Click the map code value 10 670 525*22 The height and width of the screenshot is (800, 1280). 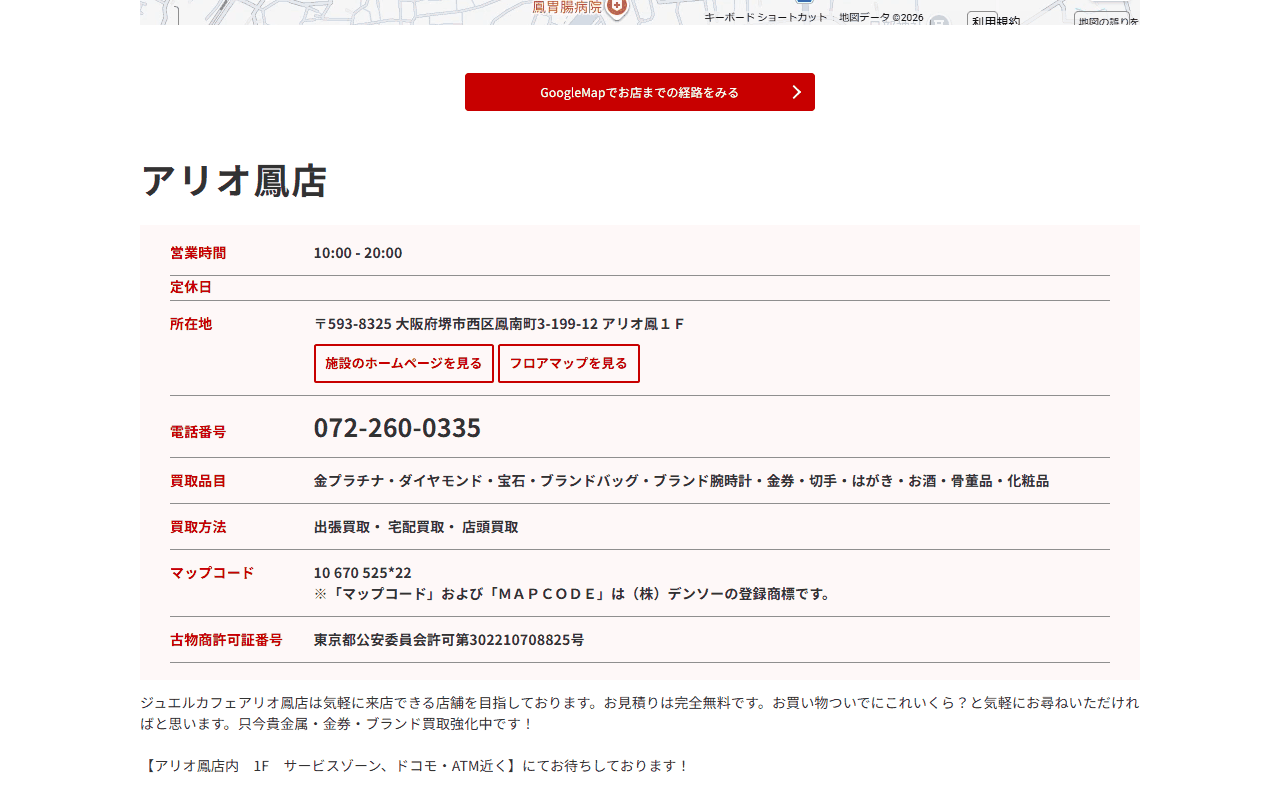pos(363,573)
